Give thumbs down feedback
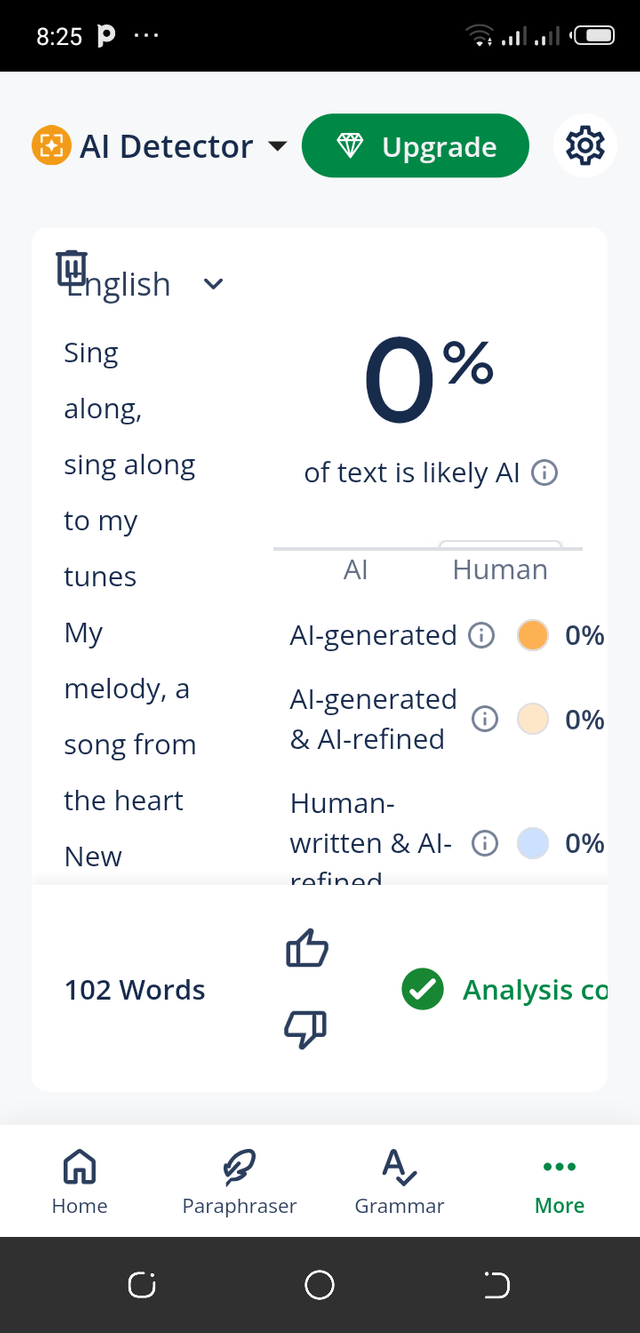640x1333 pixels. coord(306,1028)
